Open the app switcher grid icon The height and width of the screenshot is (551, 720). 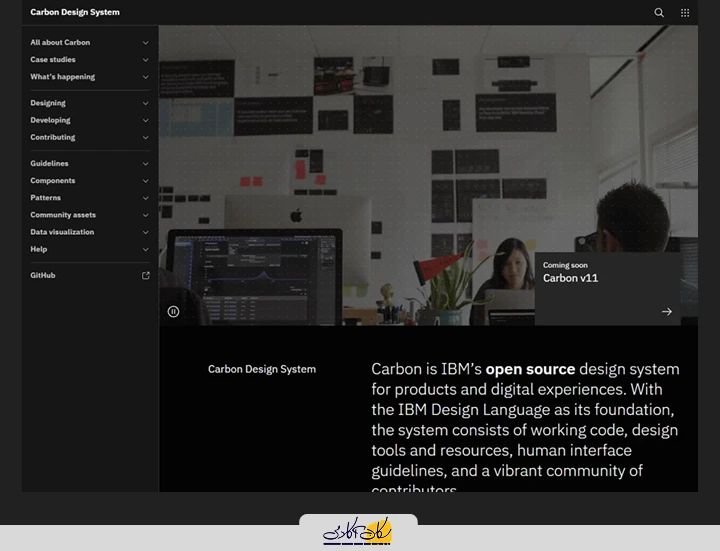[685, 13]
